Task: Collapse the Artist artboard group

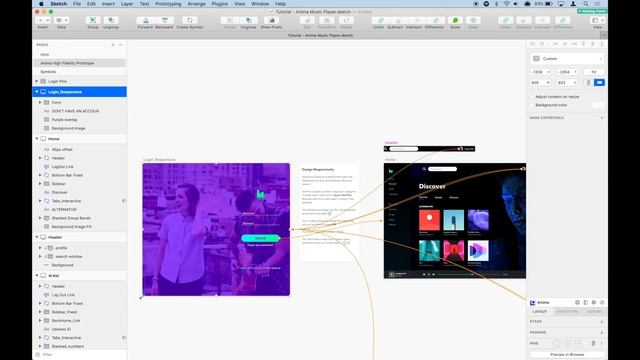Action: click(37, 276)
